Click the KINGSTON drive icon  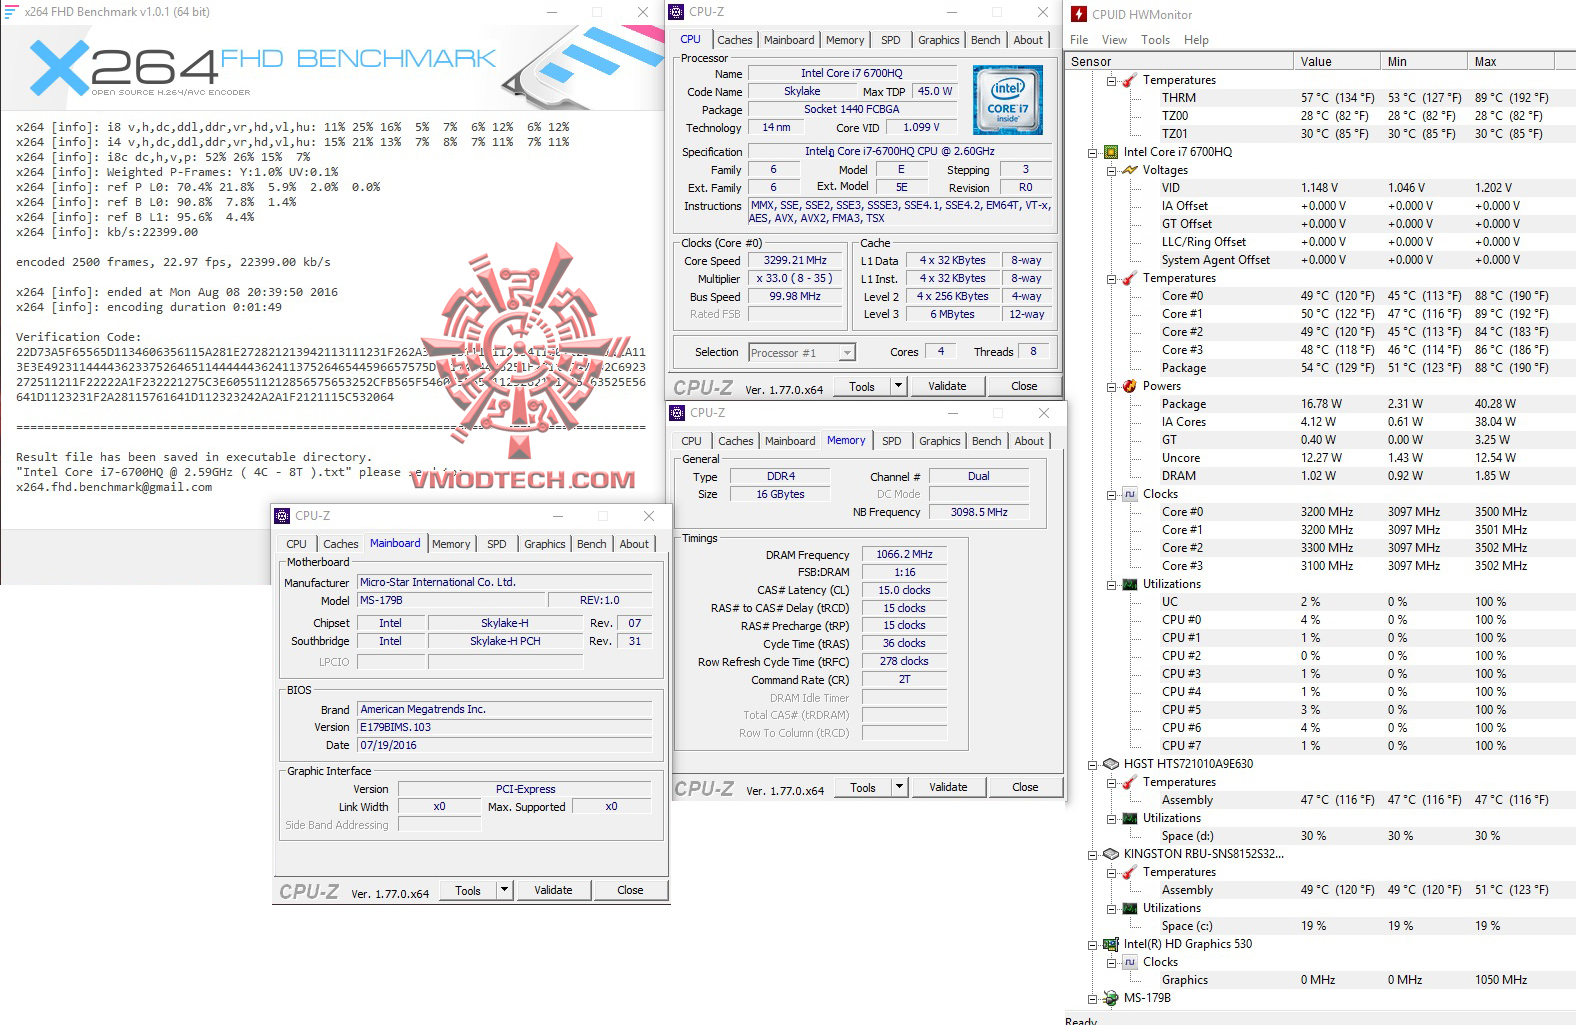coord(1110,854)
